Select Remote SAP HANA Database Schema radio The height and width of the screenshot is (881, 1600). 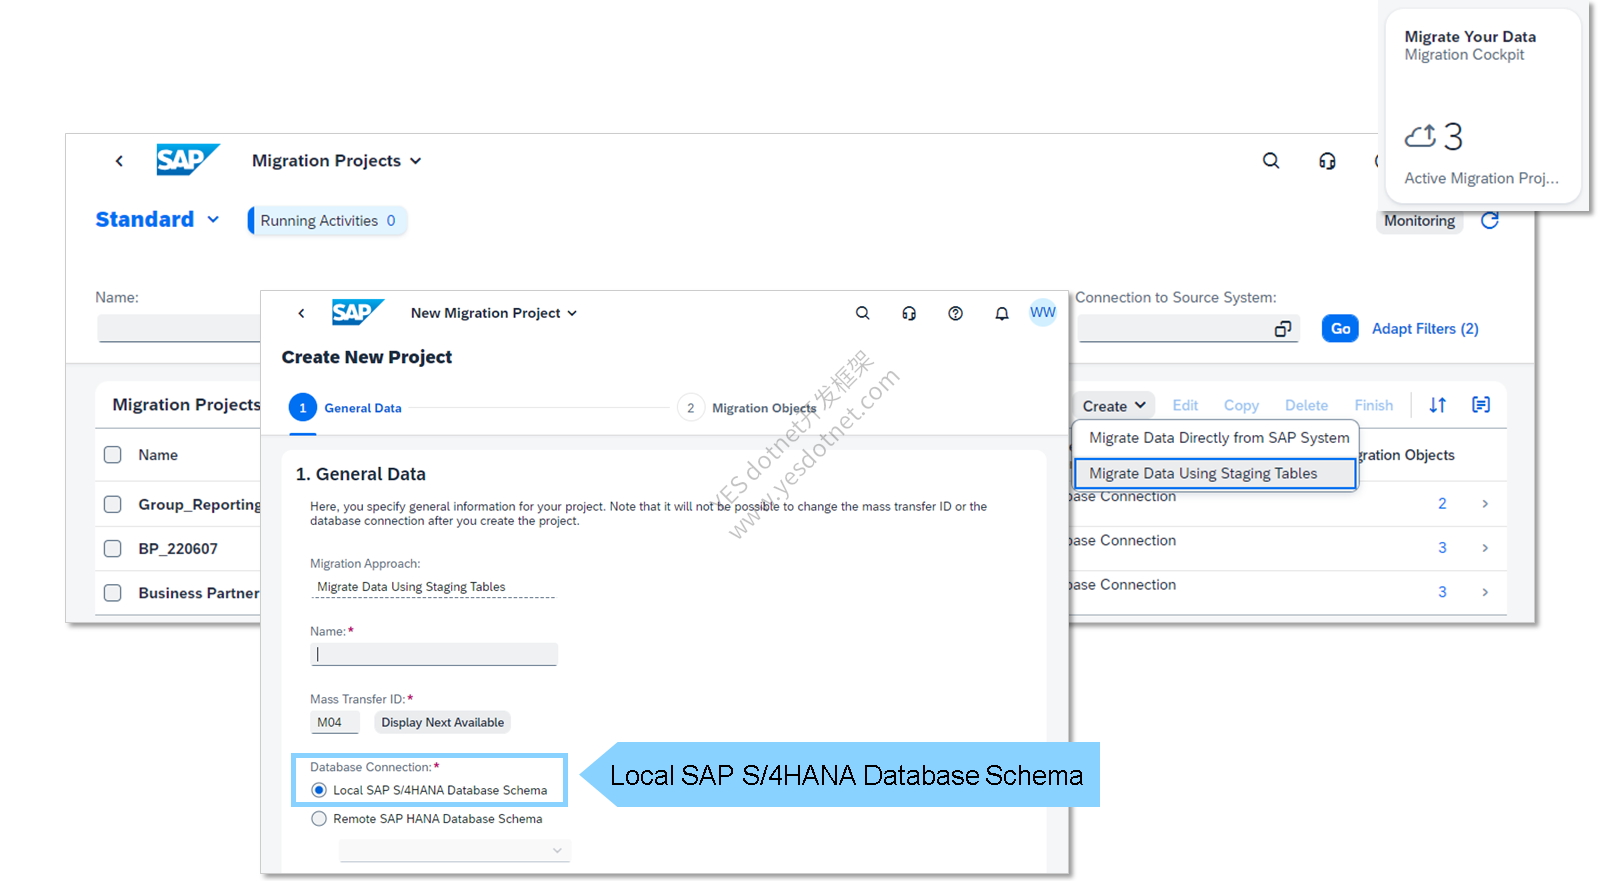click(x=319, y=818)
